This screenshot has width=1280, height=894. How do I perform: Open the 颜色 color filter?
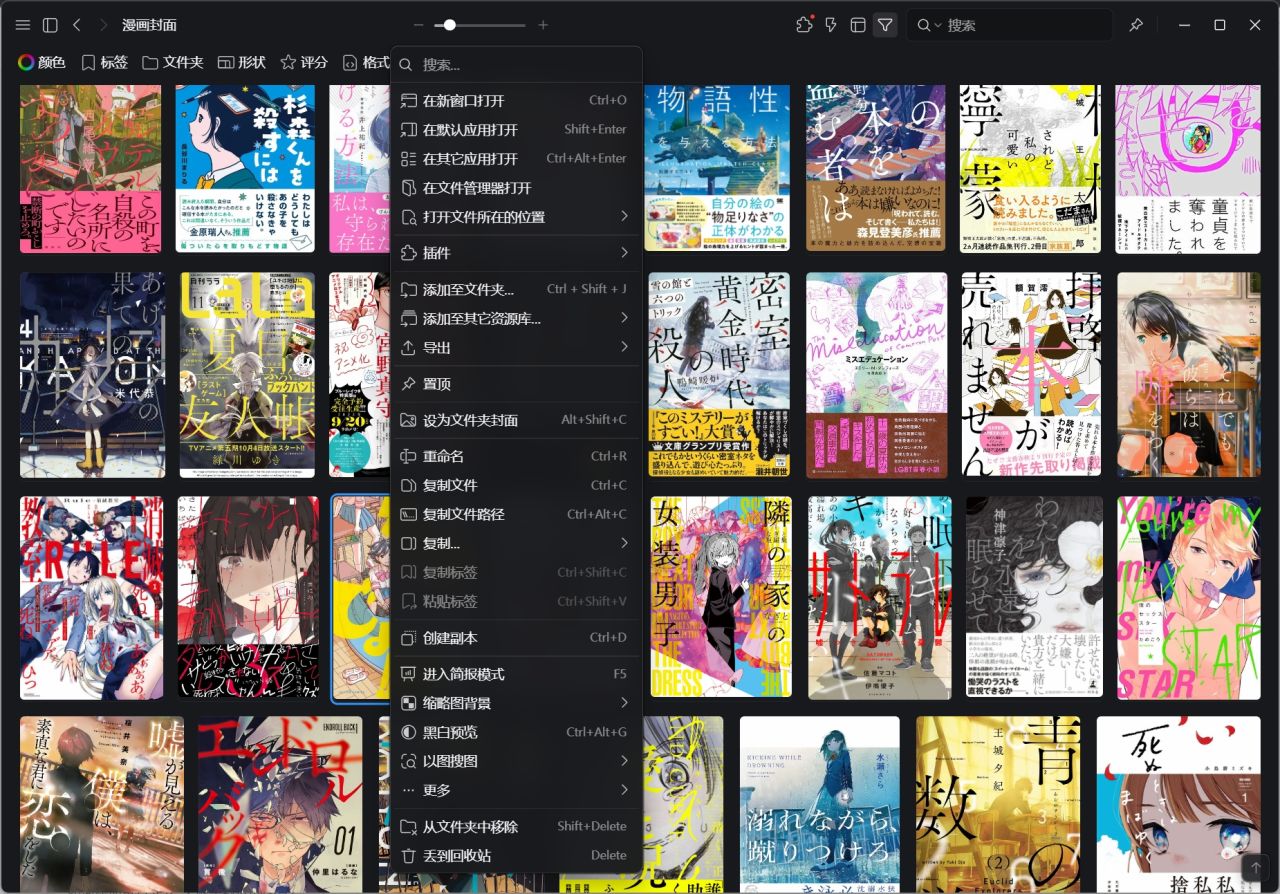click(x=42, y=62)
